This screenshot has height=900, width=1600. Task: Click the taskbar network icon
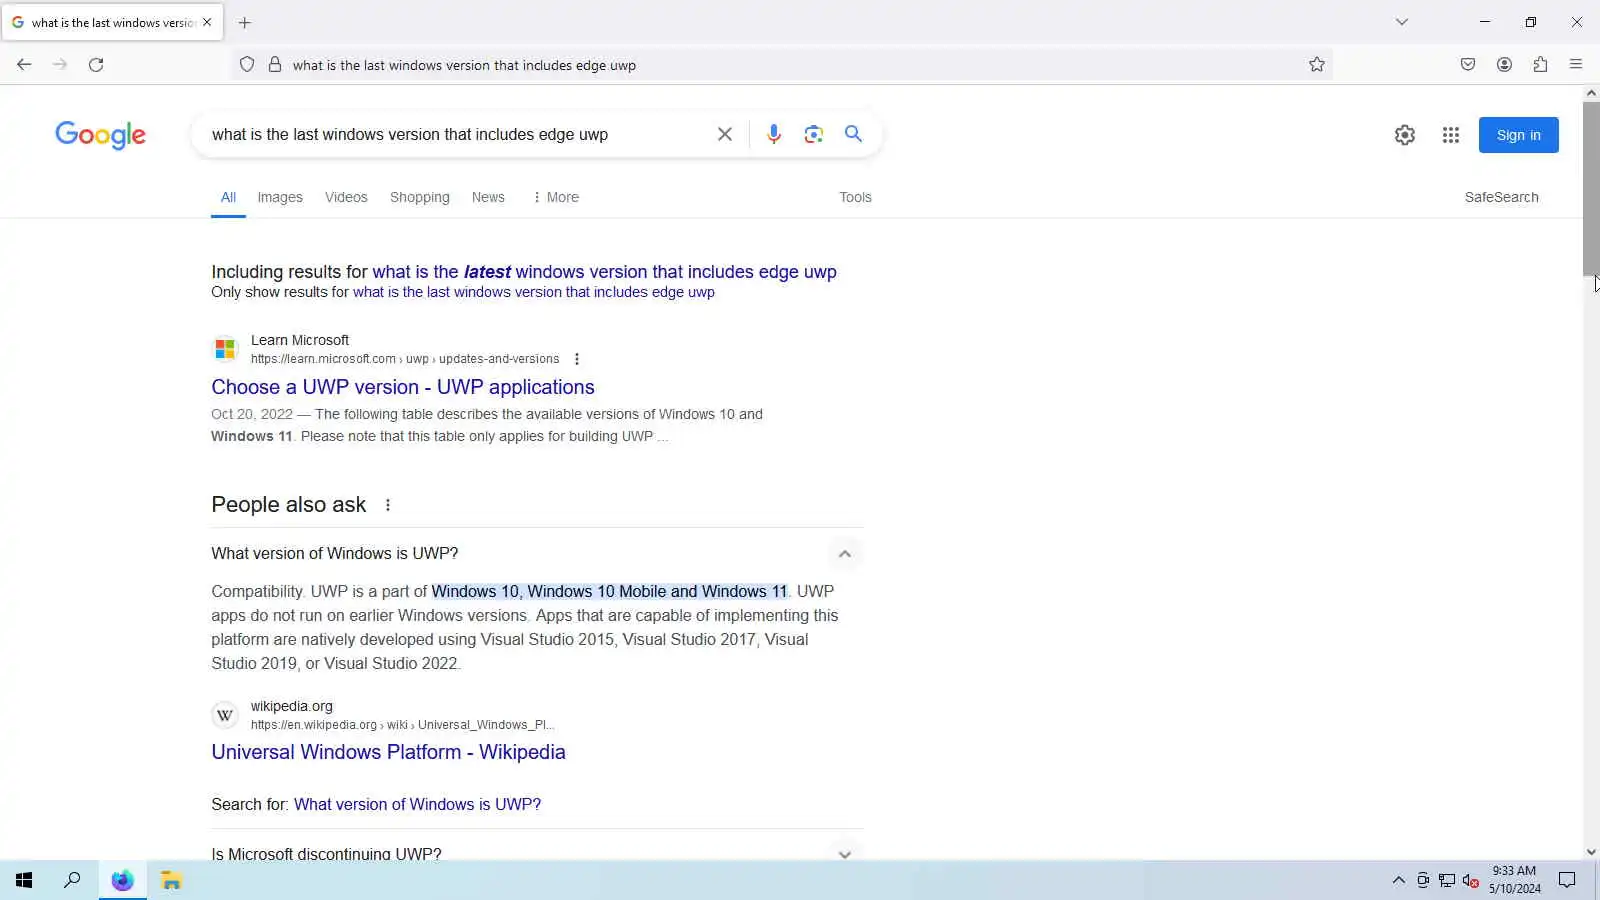(1446, 880)
